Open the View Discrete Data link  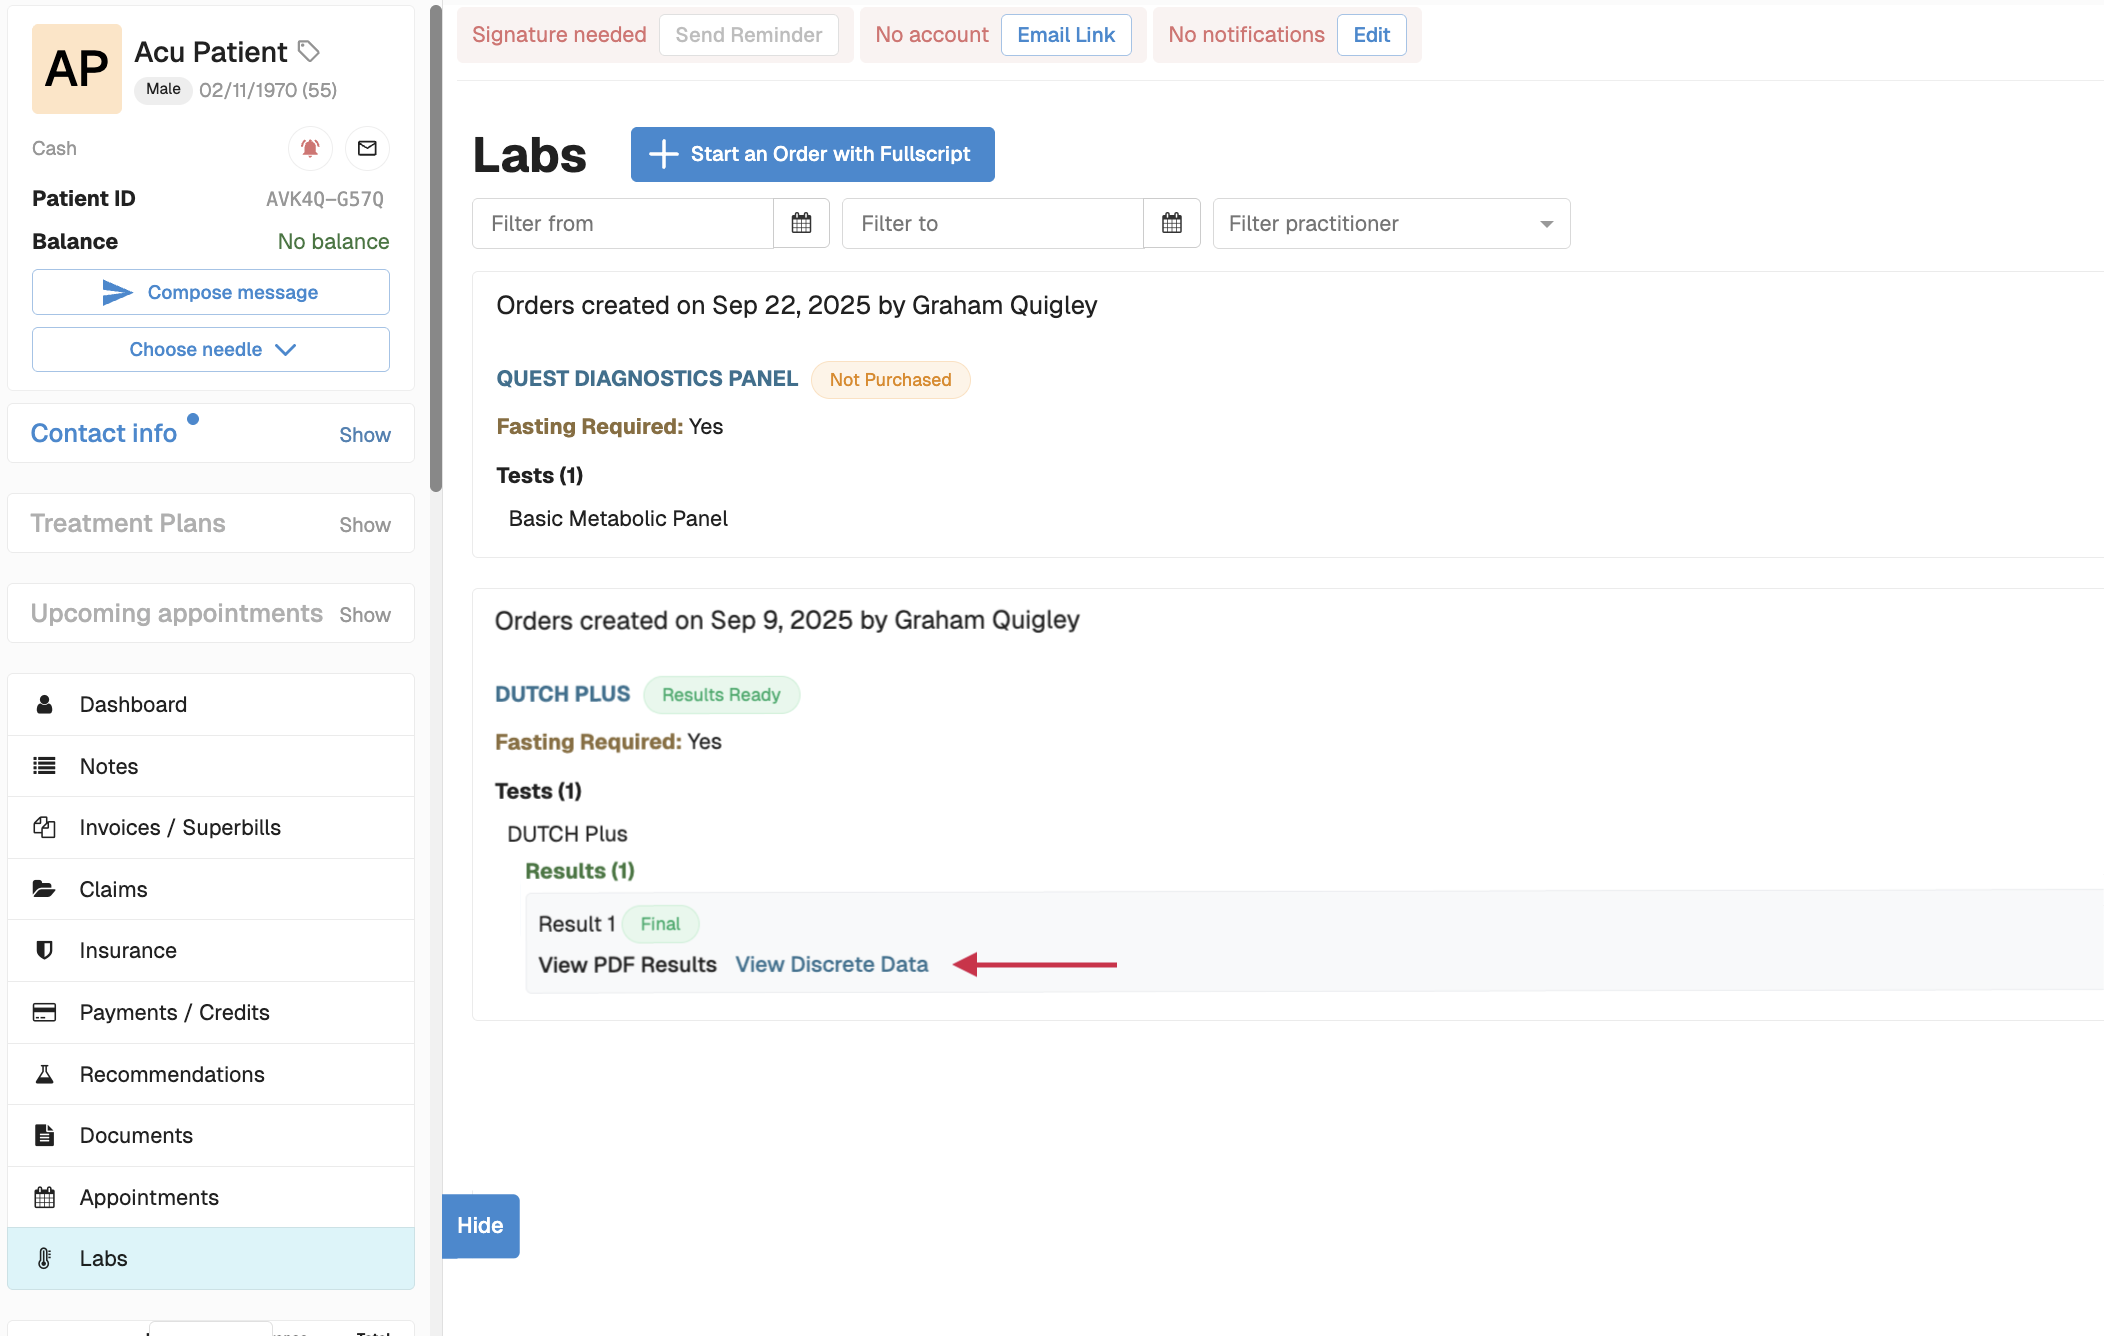[831, 964]
